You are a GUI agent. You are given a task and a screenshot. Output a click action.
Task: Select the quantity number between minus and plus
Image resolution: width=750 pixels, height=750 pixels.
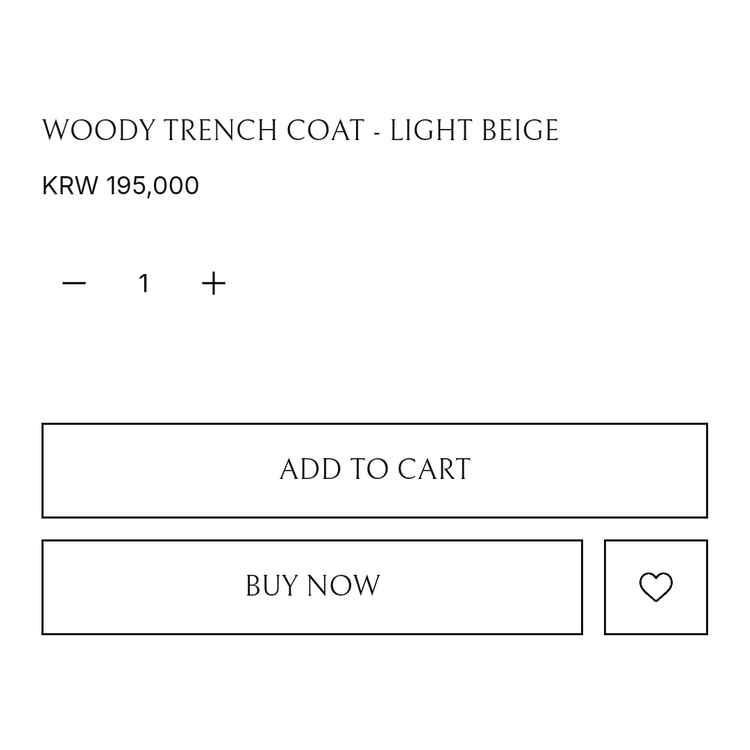(x=144, y=284)
